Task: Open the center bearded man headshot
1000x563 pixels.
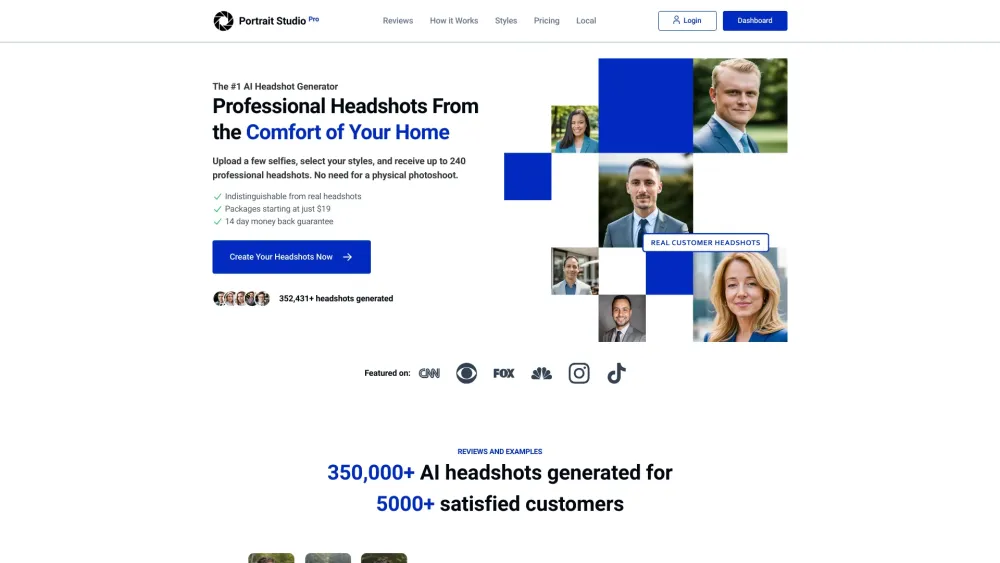Action: point(645,200)
